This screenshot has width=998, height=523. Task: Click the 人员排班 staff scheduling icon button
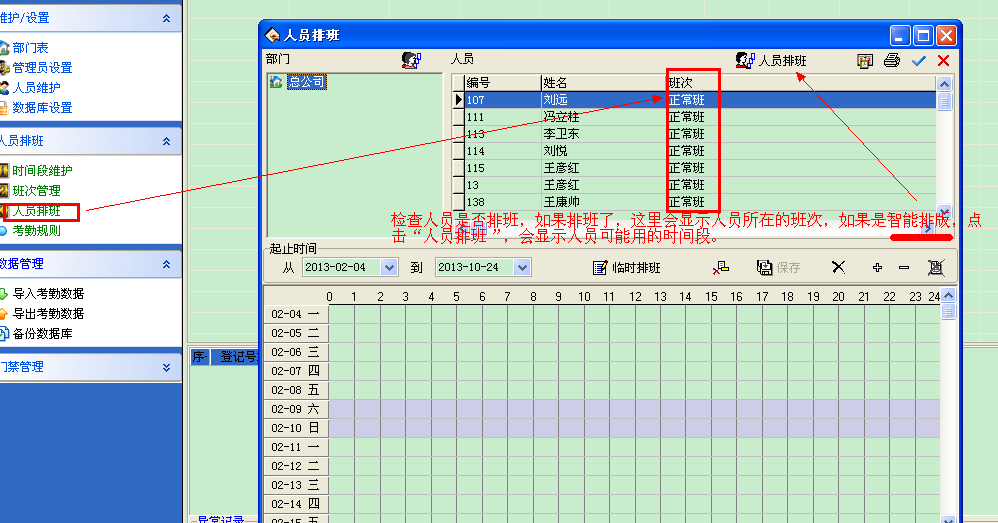point(771,60)
